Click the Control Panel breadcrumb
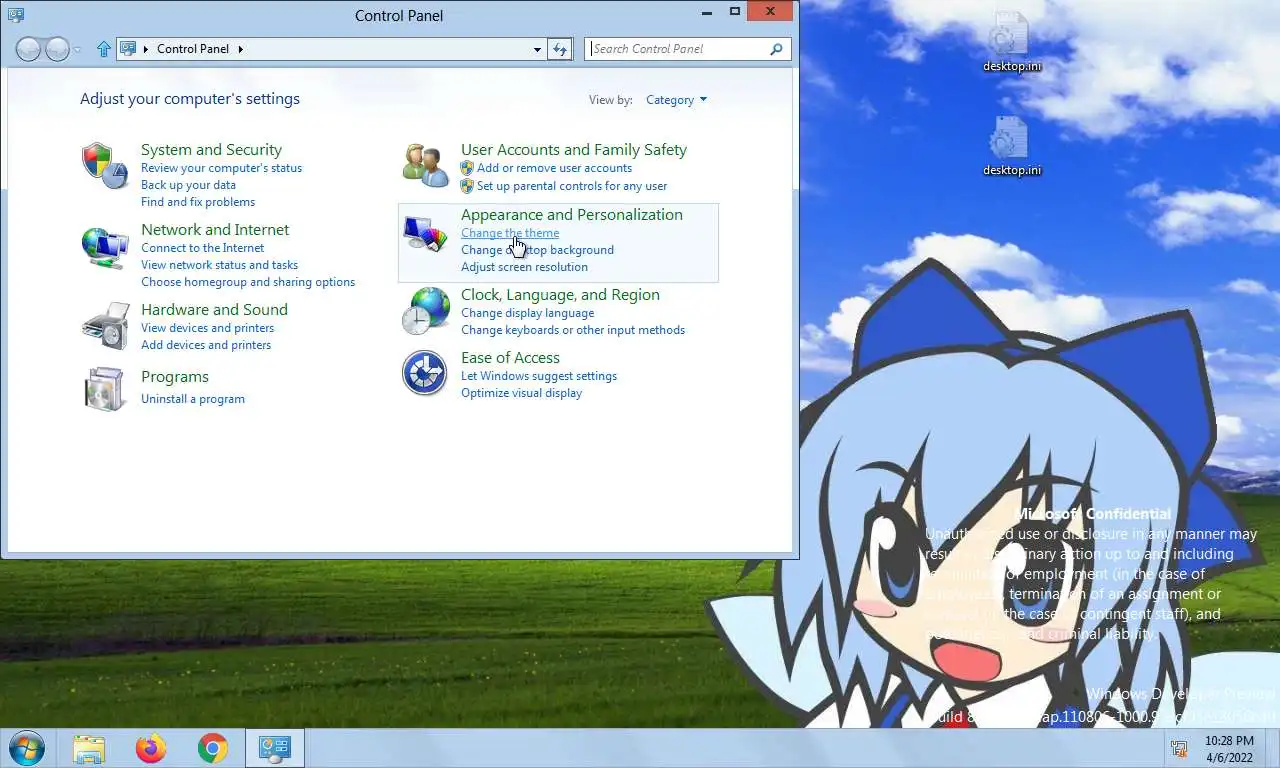 (x=193, y=48)
